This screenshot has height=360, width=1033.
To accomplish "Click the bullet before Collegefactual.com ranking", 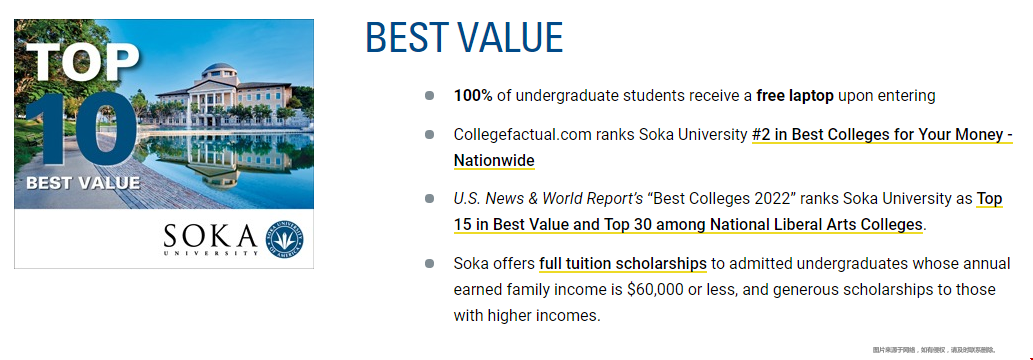I will [430, 135].
